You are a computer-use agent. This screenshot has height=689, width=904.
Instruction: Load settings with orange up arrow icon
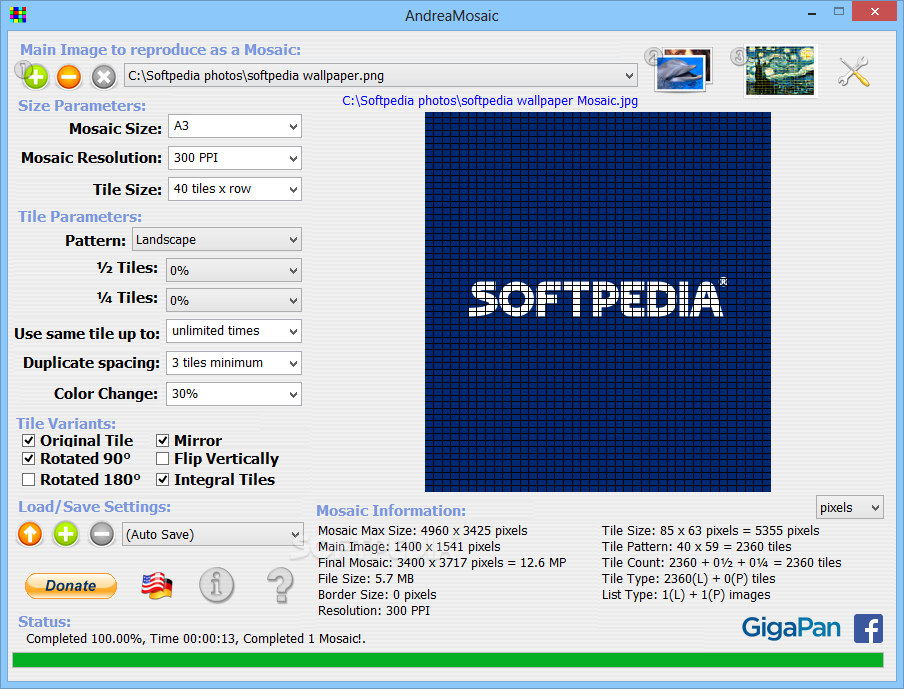tap(30, 534)
